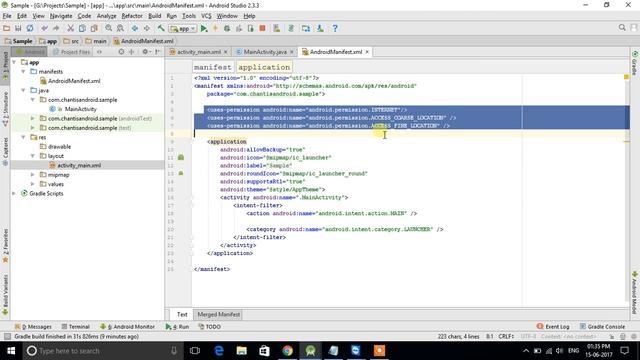640x360 pixels.
Task: Click the Copy icon in toolbar
Action: click(x=82, y=28)
